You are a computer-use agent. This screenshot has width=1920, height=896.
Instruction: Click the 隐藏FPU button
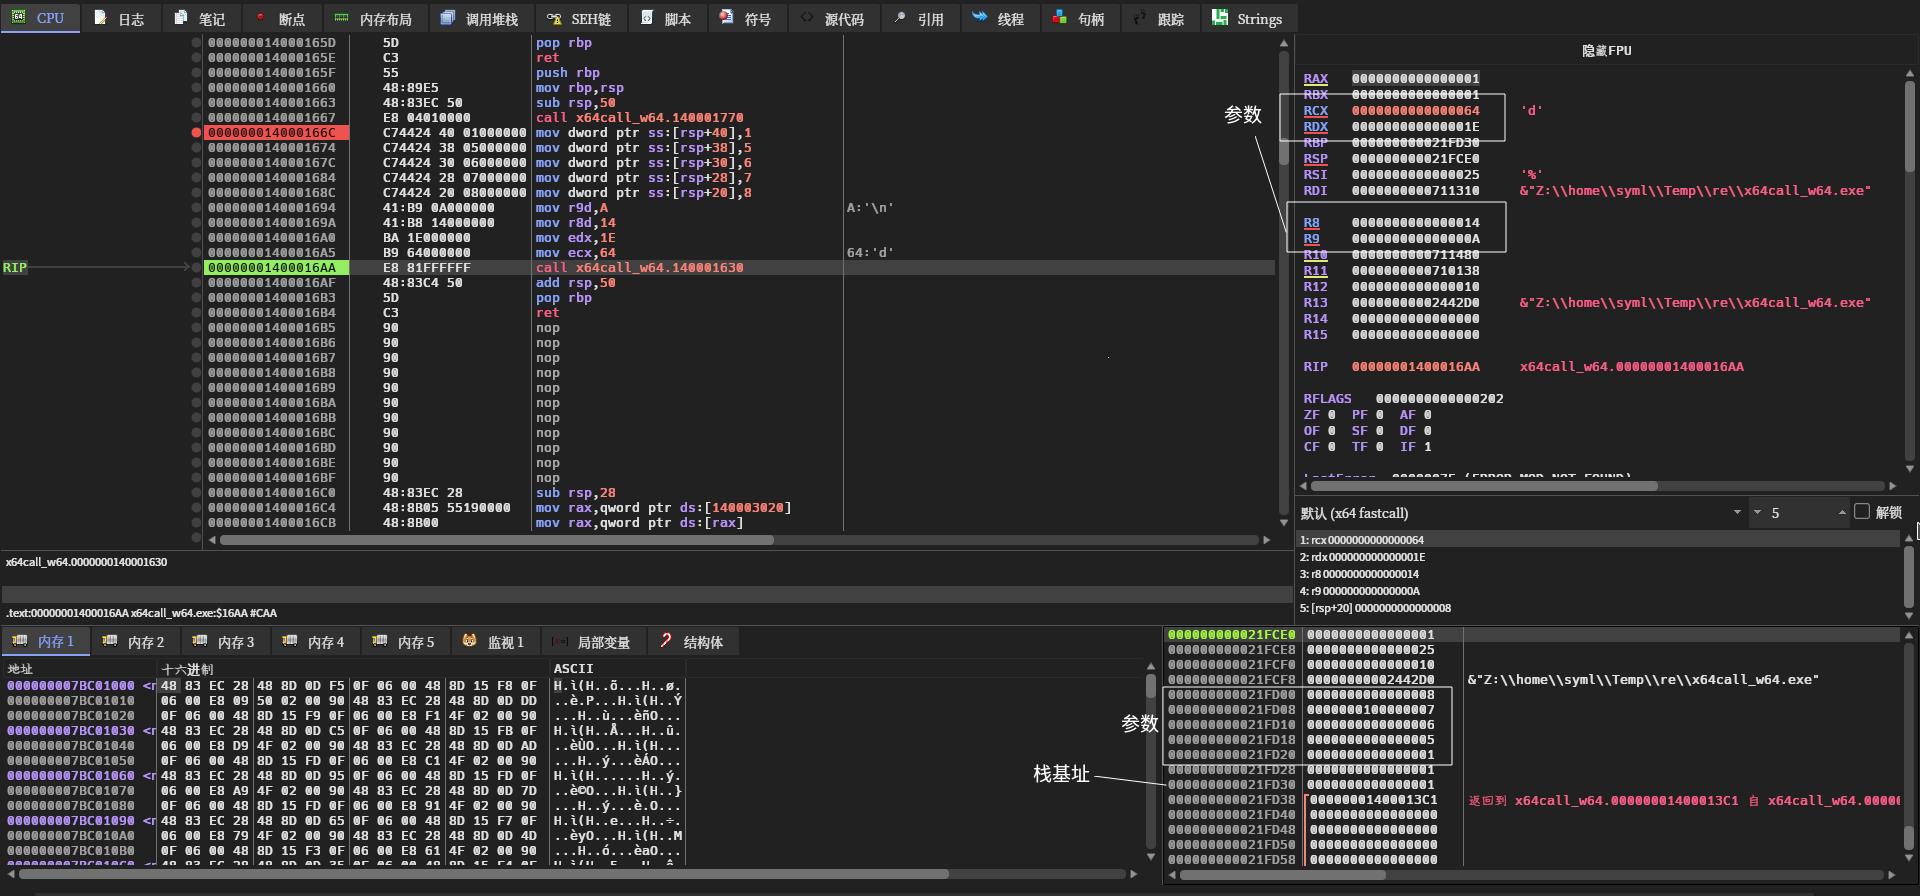(x=1606, y=51)
